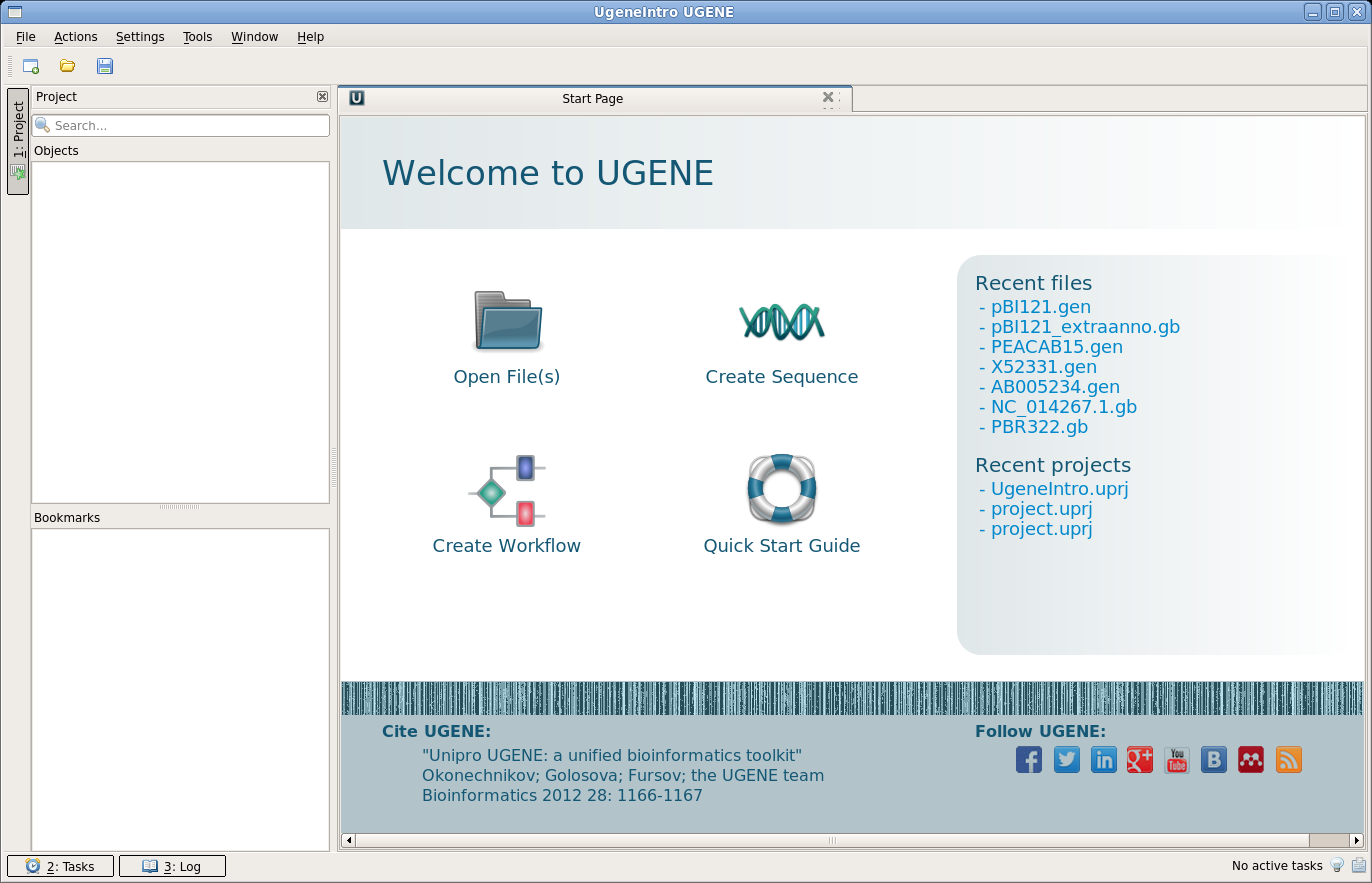Select the Start Page tab
Screen dimensions: 1372x883
pyautogui.click(x=595, y=98)
